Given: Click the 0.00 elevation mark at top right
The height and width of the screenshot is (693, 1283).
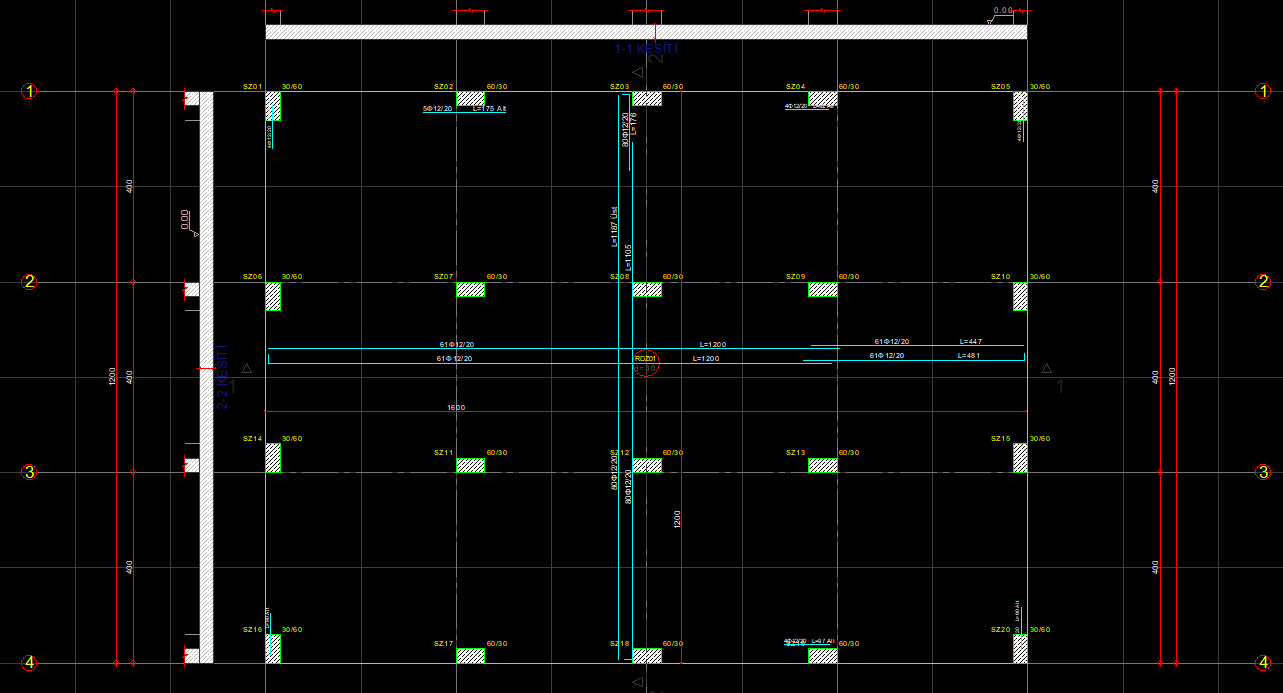Looking at the screenshot, I should point(1002,10).
